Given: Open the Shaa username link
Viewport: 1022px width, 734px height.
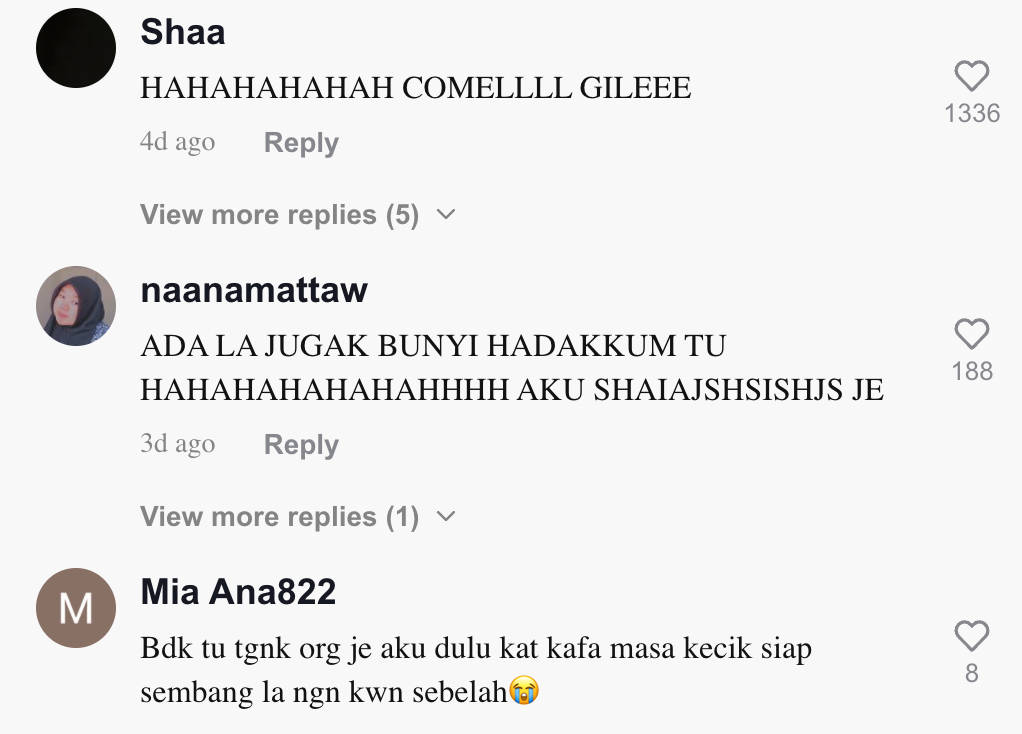Looking at the screenshot, I should click(182, 32).
